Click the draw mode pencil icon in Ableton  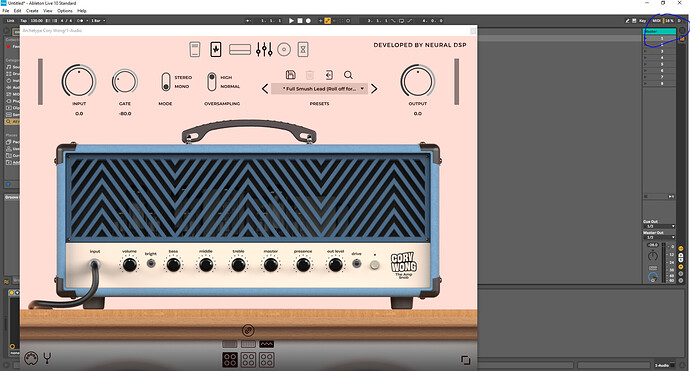tap(628, 21)
